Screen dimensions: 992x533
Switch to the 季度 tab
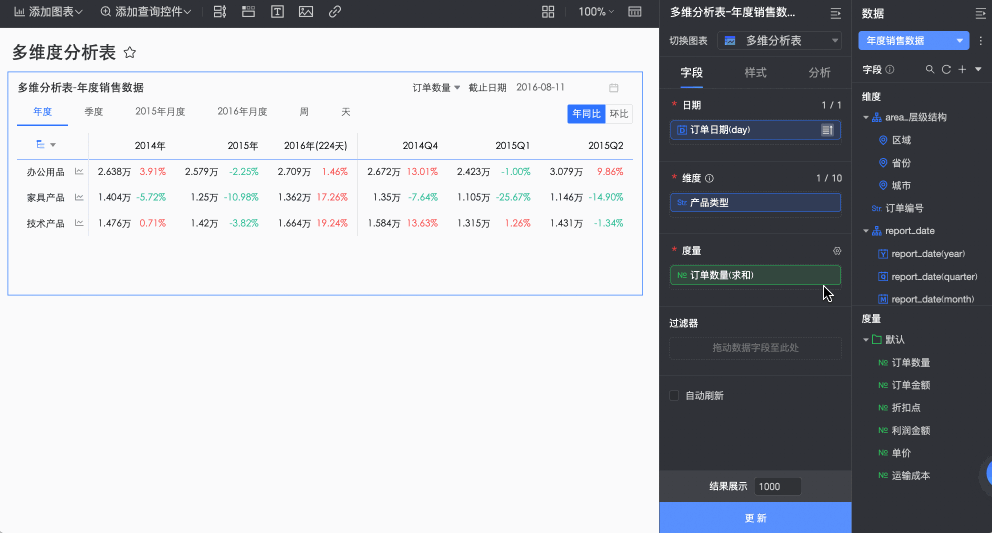point(94,112)
